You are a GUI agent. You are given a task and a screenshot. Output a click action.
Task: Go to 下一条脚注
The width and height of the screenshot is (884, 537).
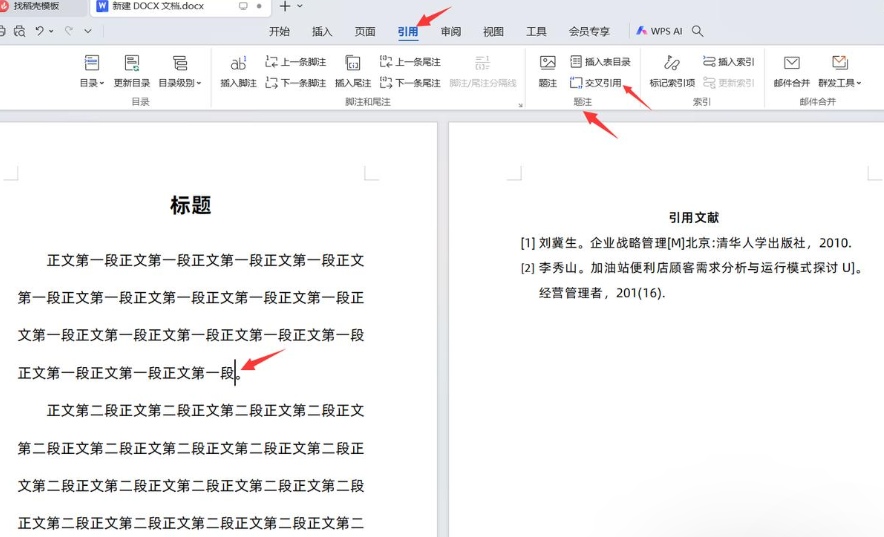coord(296,83)
